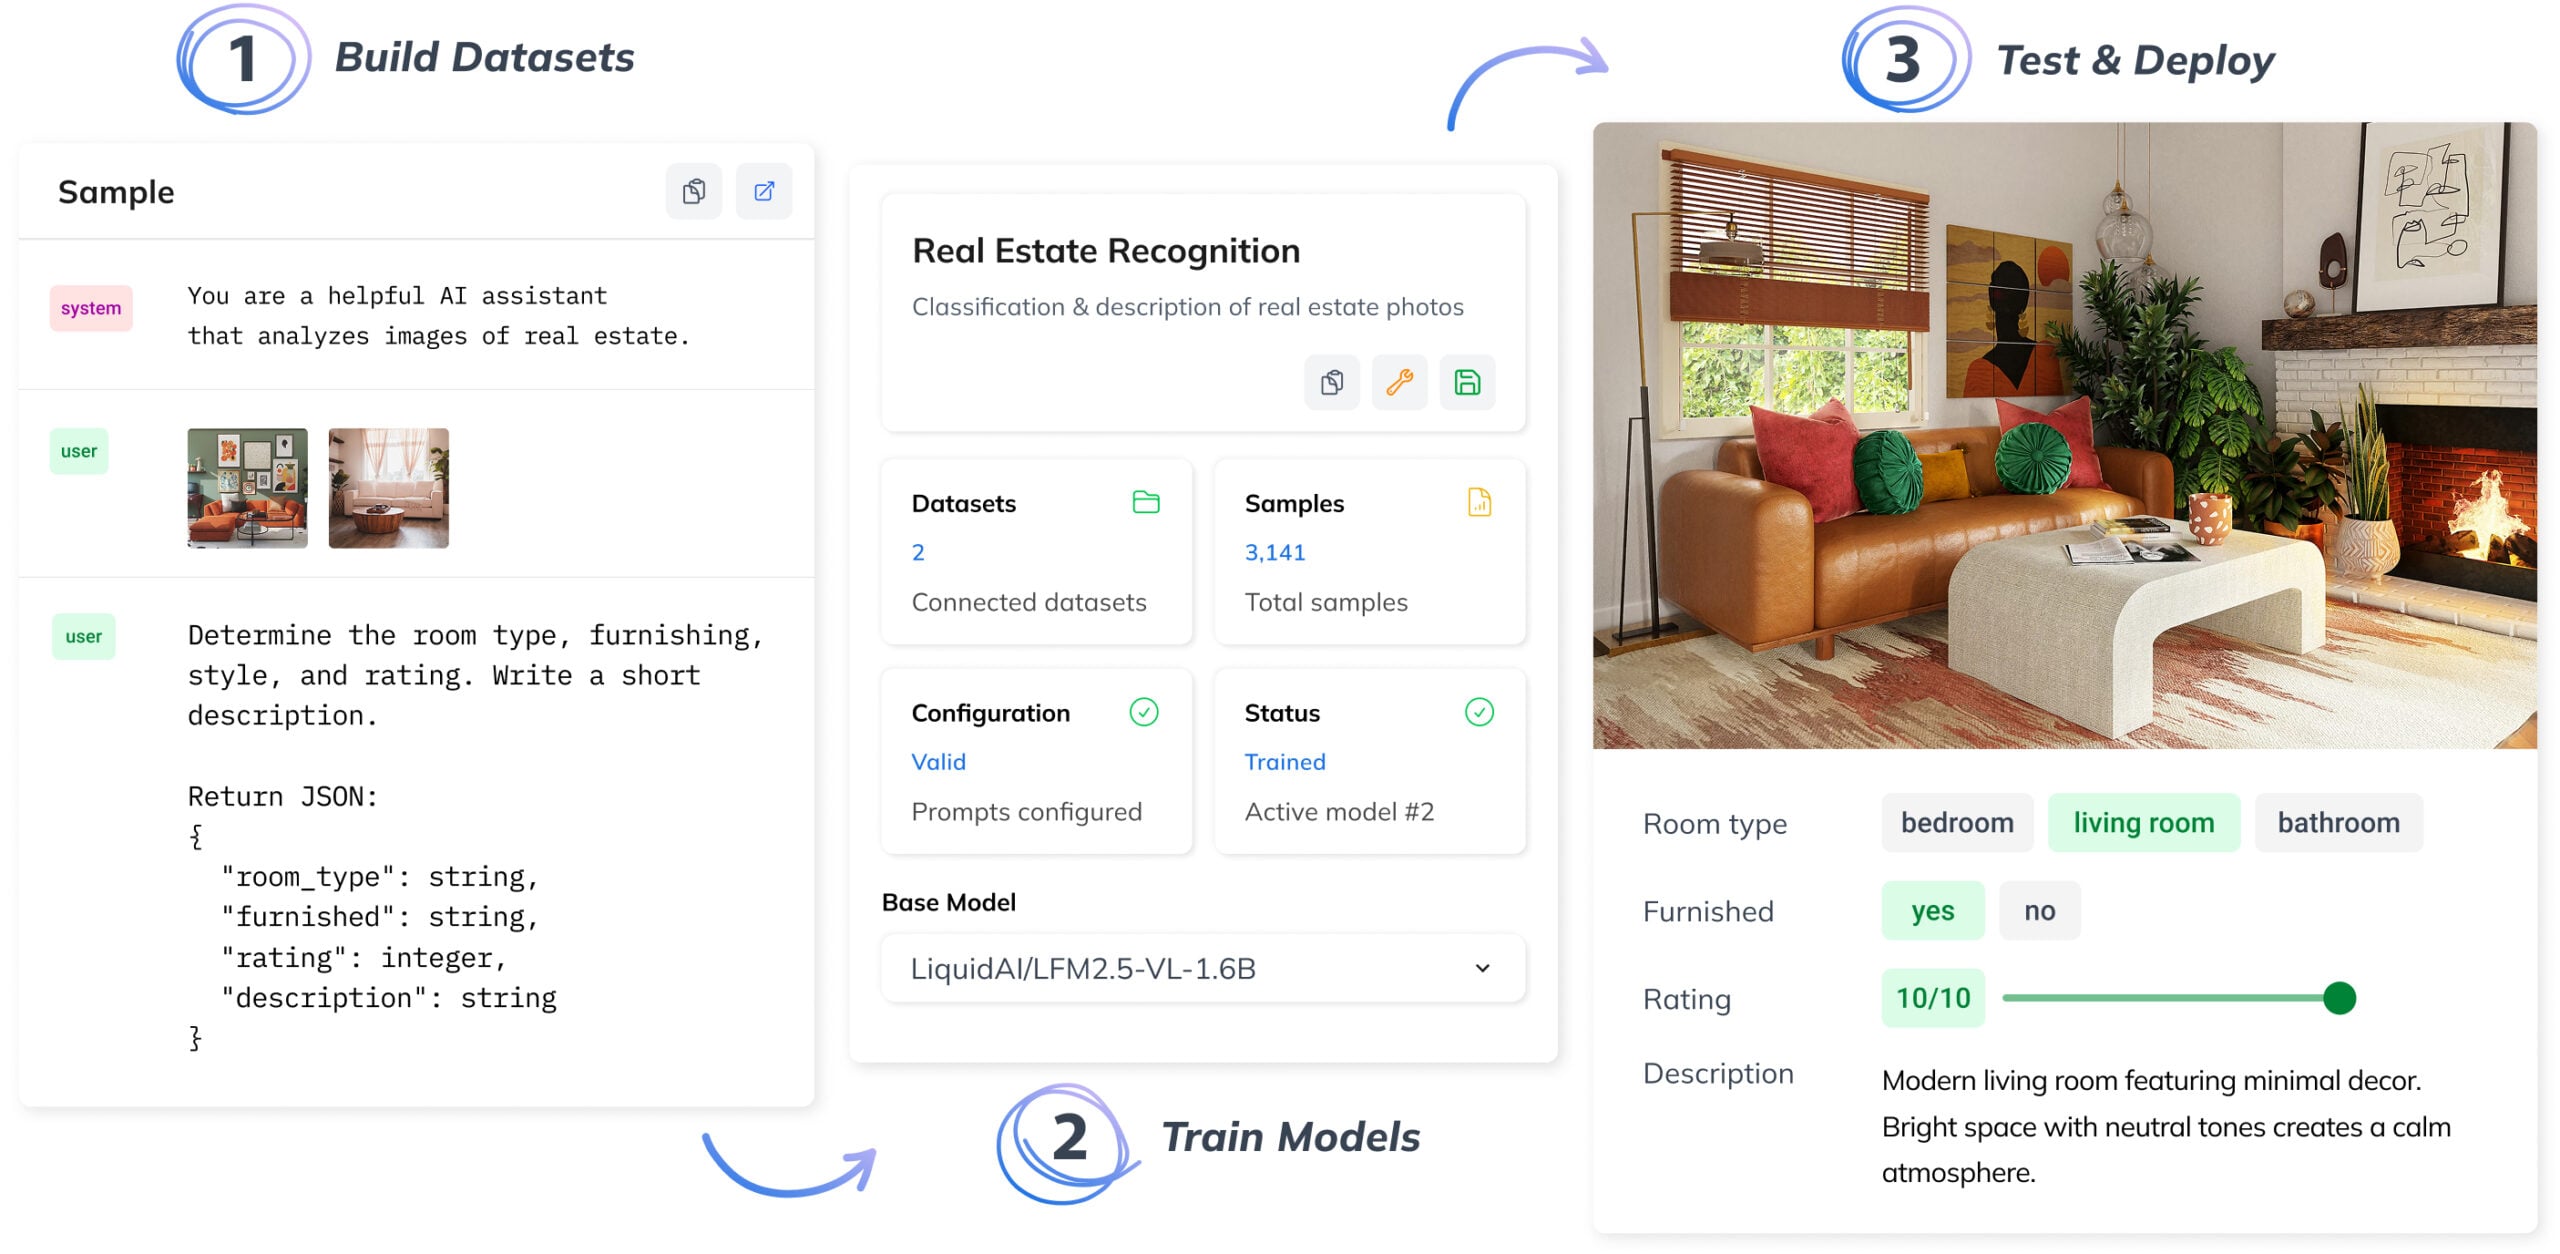This screenshot has height=1254, width=2560.
Task: Set Furnished to yes
Action: 1932,910
